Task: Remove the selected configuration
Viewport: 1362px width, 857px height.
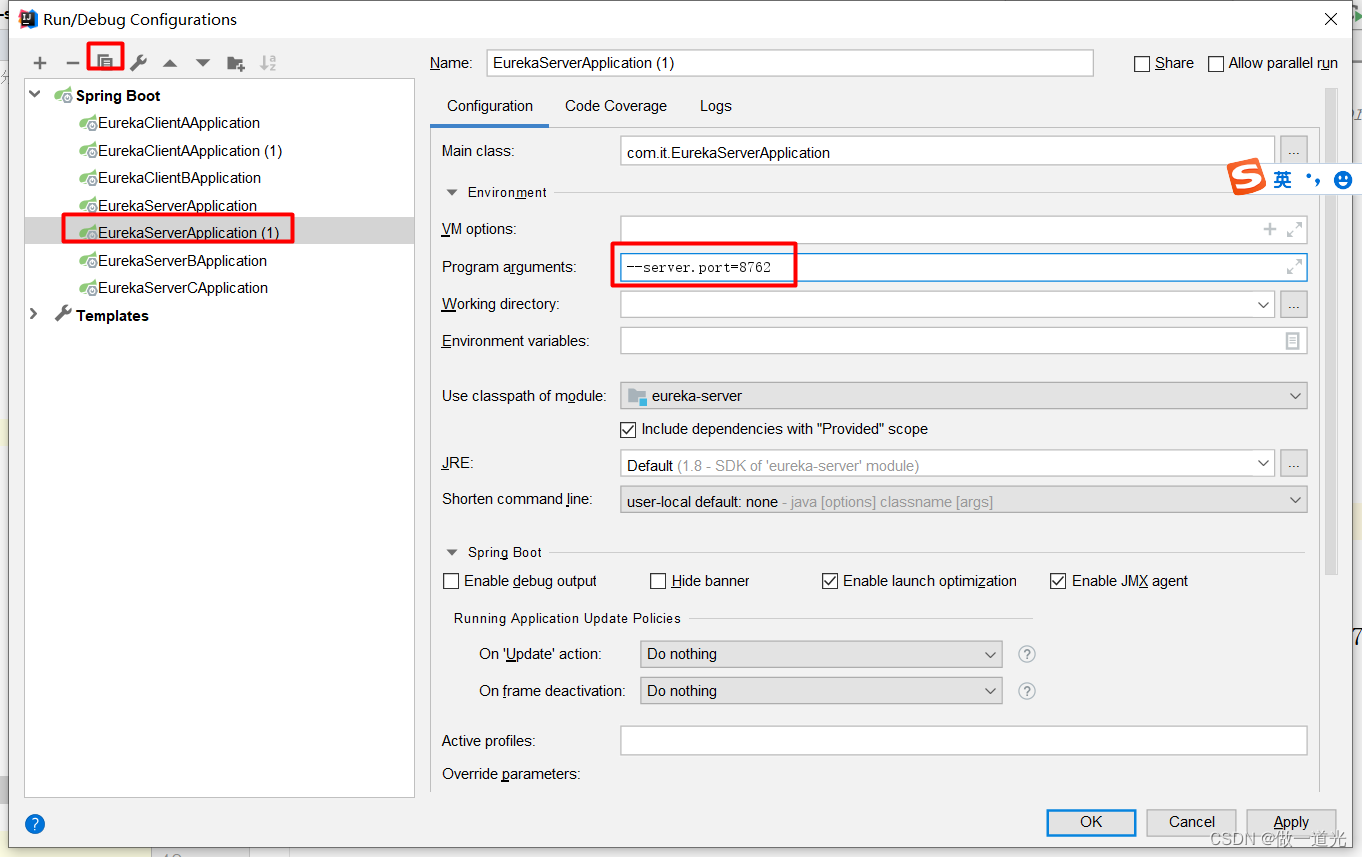Action: point(72,62)
